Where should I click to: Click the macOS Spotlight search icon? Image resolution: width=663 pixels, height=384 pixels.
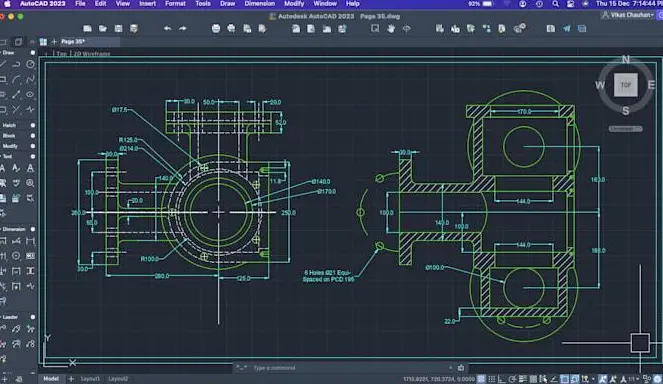[555, 4]
